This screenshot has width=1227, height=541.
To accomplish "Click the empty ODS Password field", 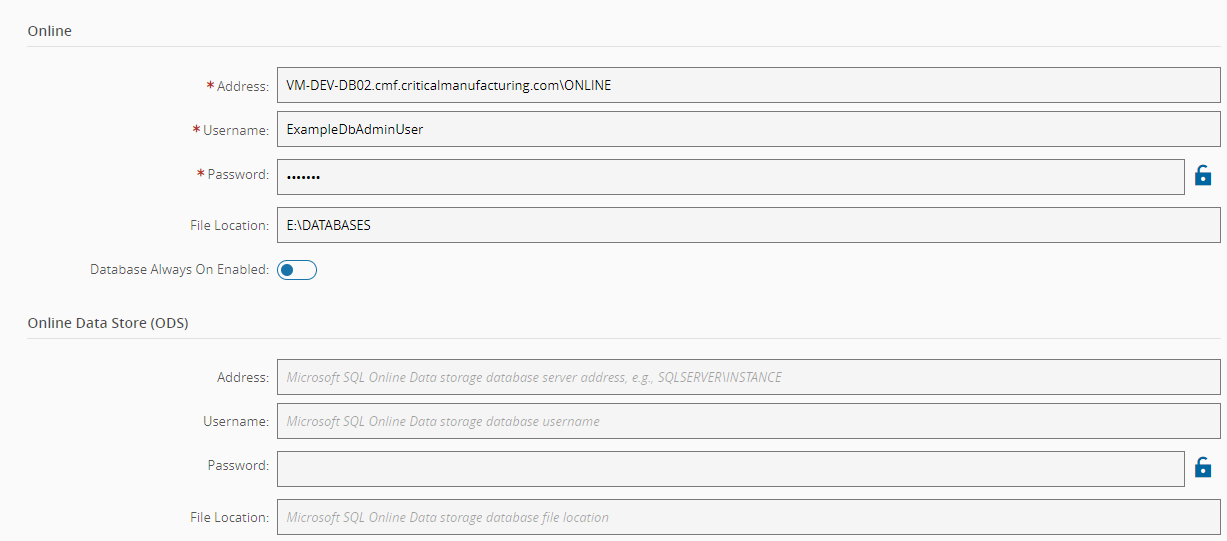I will (x=730, y=467).
